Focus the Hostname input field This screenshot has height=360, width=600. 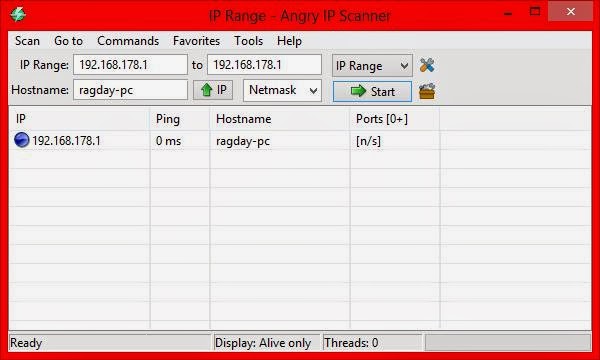click(130, 90)
